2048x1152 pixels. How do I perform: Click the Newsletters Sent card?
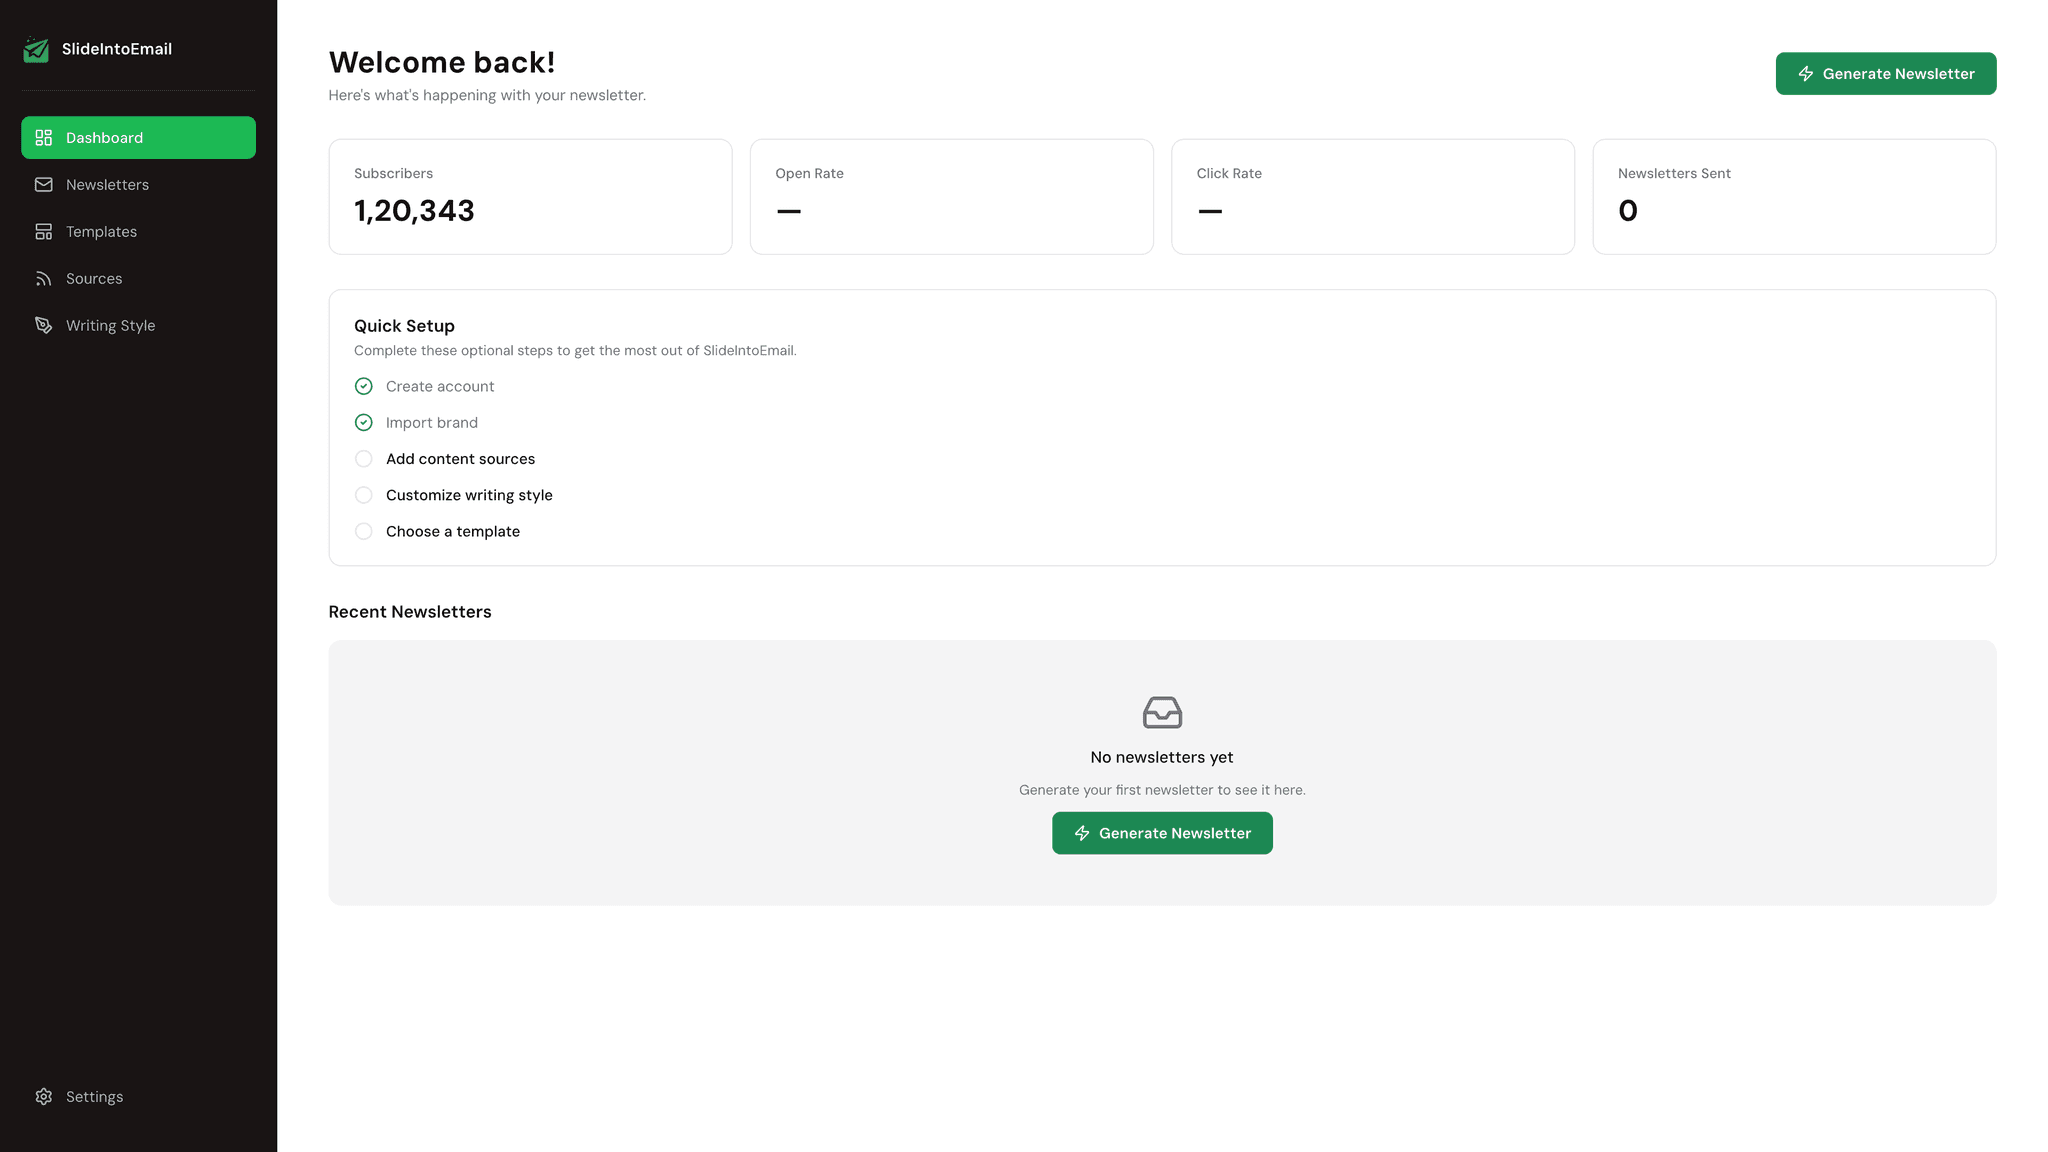(1794, 196)
